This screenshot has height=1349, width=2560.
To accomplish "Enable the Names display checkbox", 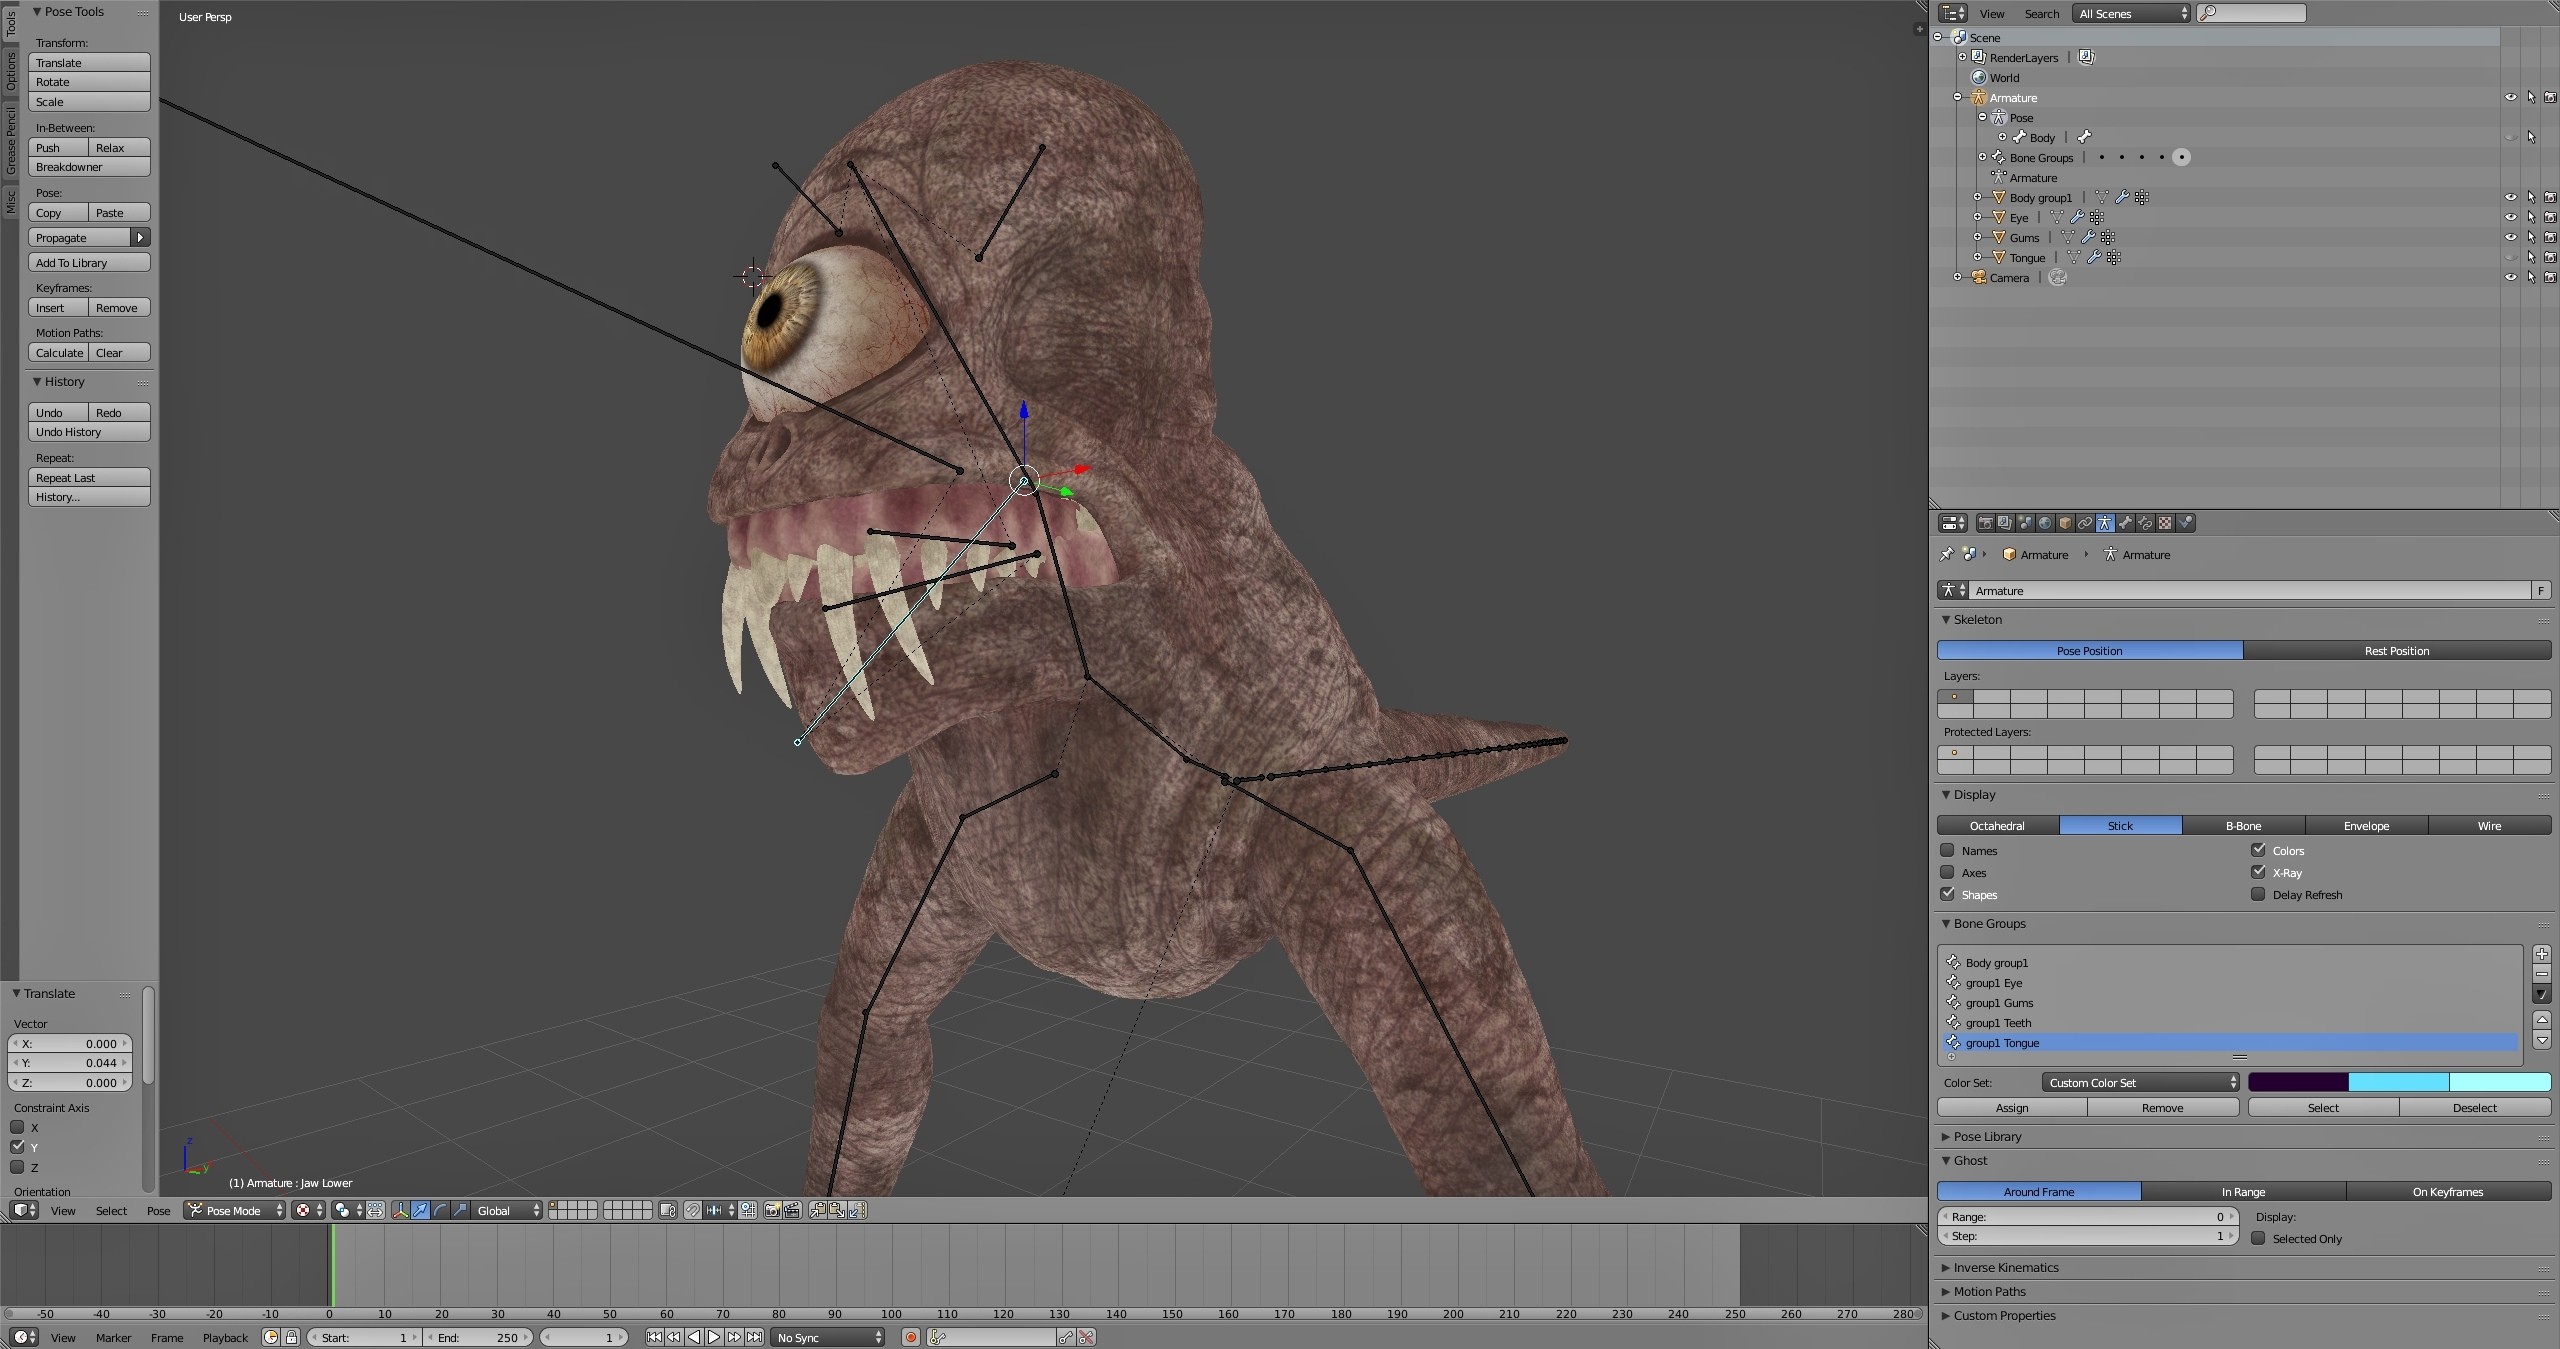I will [1947, 850].
